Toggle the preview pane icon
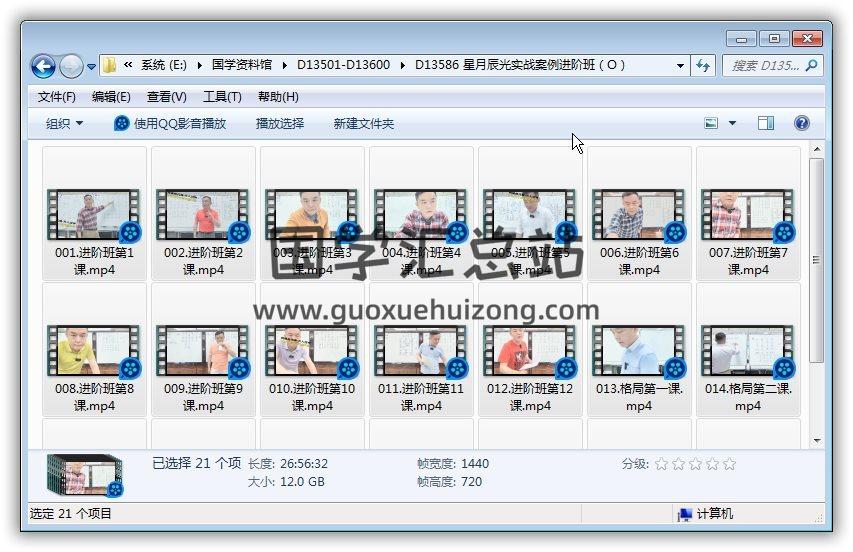The width and height of the screenshot is (853, 552). (x=766, y=123)
